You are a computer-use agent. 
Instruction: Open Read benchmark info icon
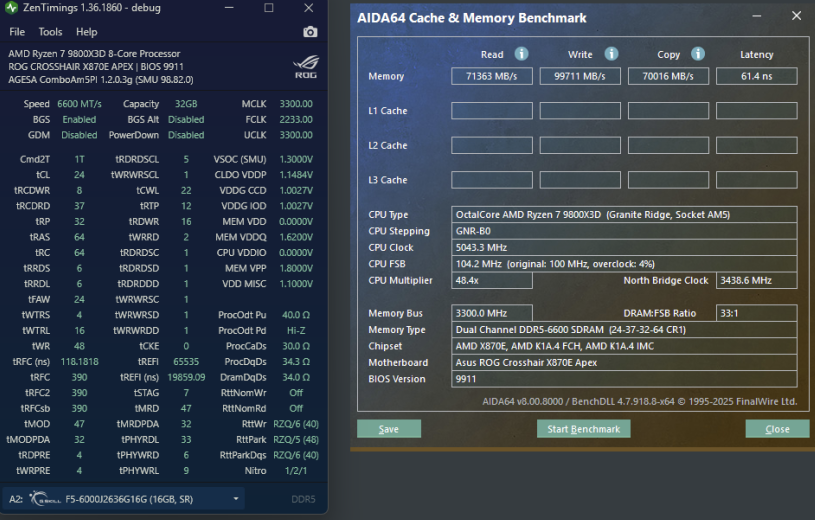(521, 54)
